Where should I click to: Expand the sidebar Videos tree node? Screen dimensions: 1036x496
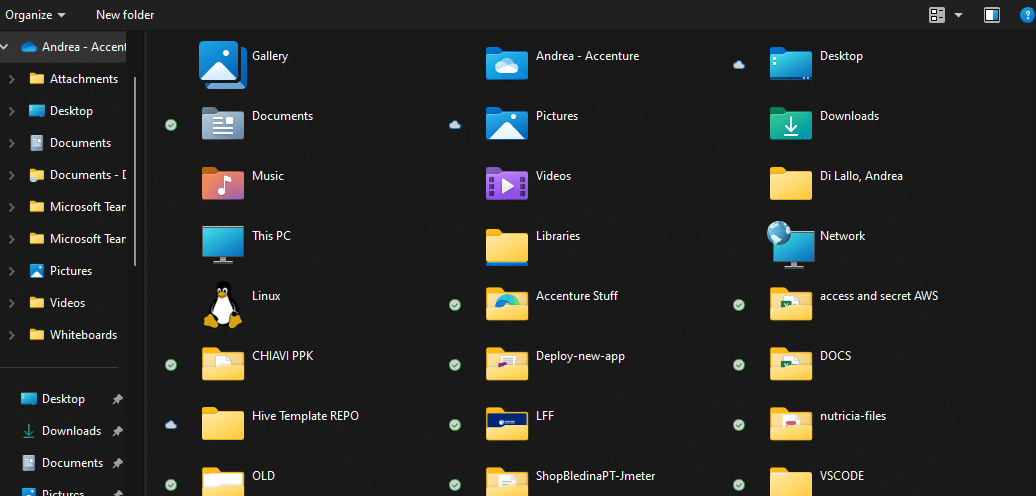pyautogui.click(x=11, y=303)
